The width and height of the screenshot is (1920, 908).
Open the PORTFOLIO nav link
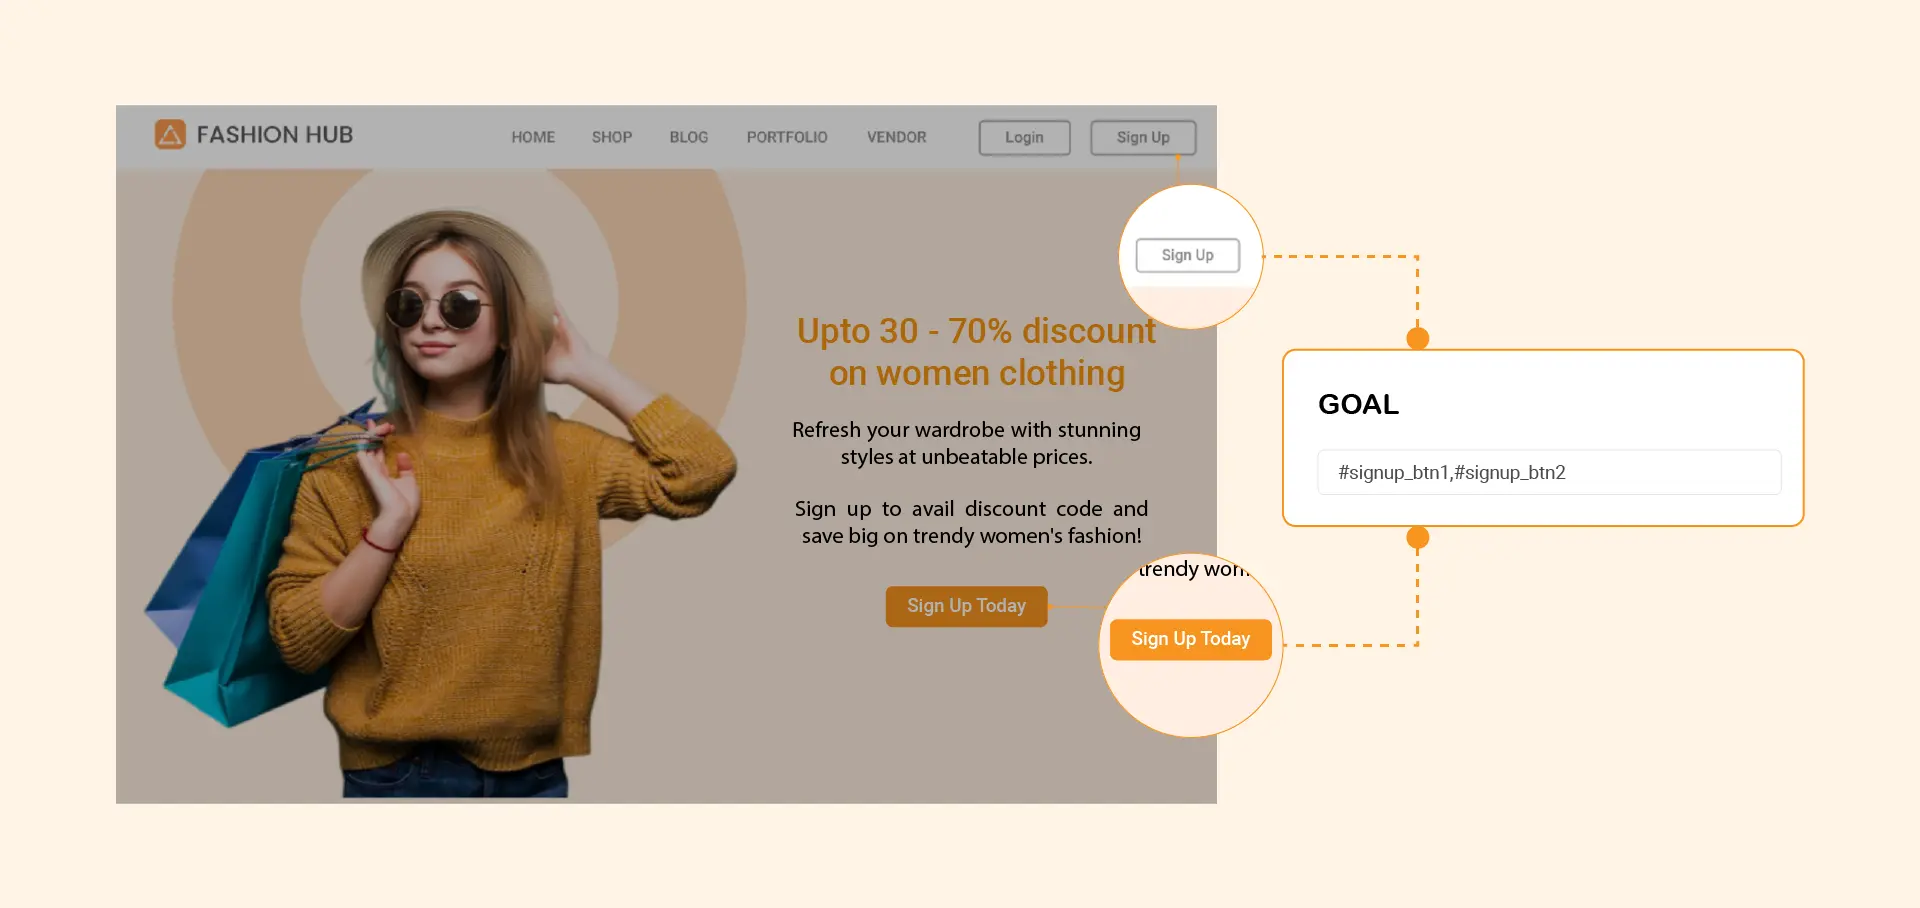pyautogui.click(x=787, y=137)
